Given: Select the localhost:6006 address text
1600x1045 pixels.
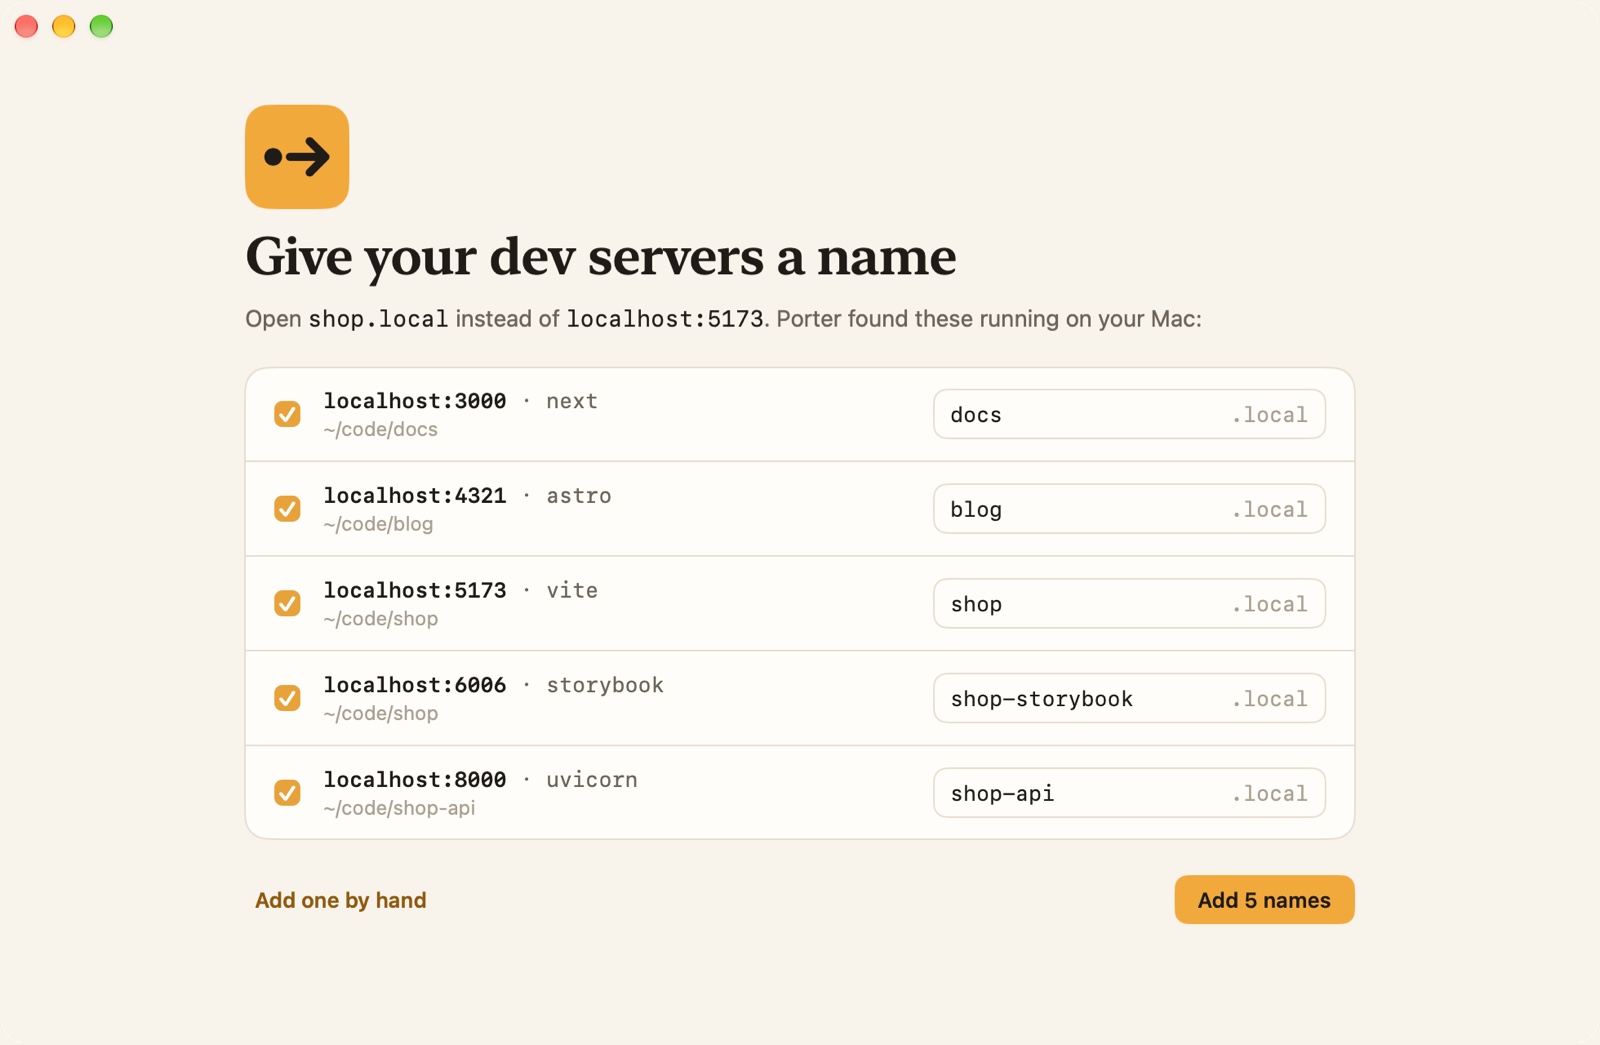Looking at the screenshot, I should point(415,685).
